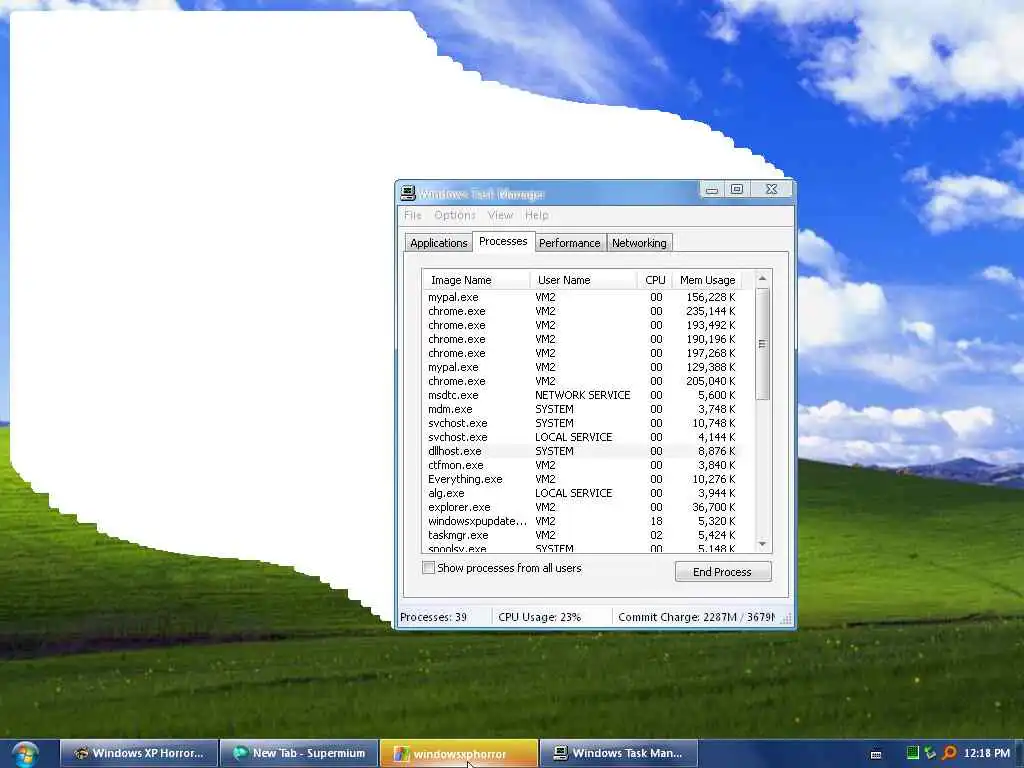Image resolution: width=1024 pixels, height=768 pixels.
Task: Switch to New Tab - Supermium taskbar button
Action: 299,753
